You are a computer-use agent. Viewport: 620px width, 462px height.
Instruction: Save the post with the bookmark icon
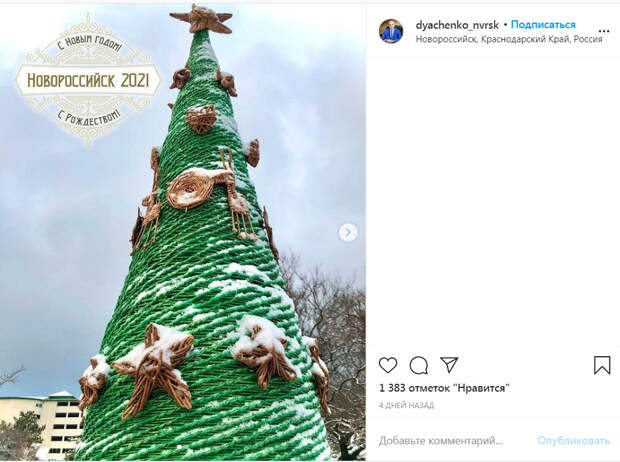[602, 365]
